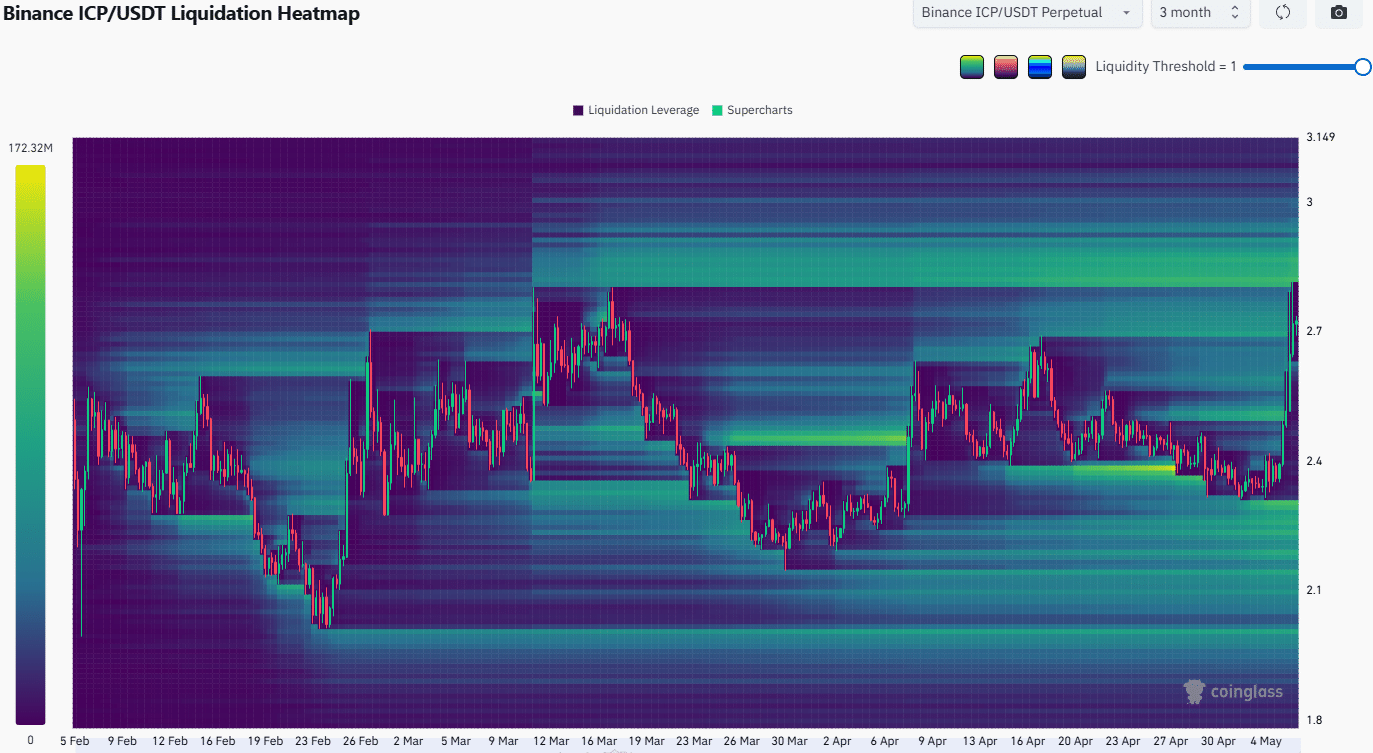Toggle the Supercharts legend series
Screen dimensions: 1373x753
click(x=751, y=110)
